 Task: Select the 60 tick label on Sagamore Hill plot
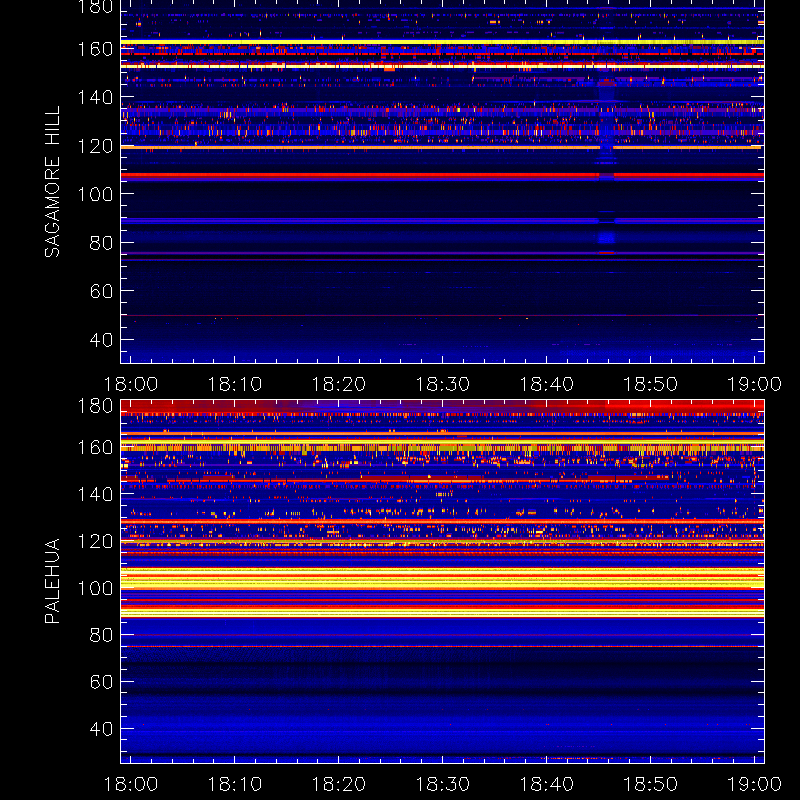[101, 291]
